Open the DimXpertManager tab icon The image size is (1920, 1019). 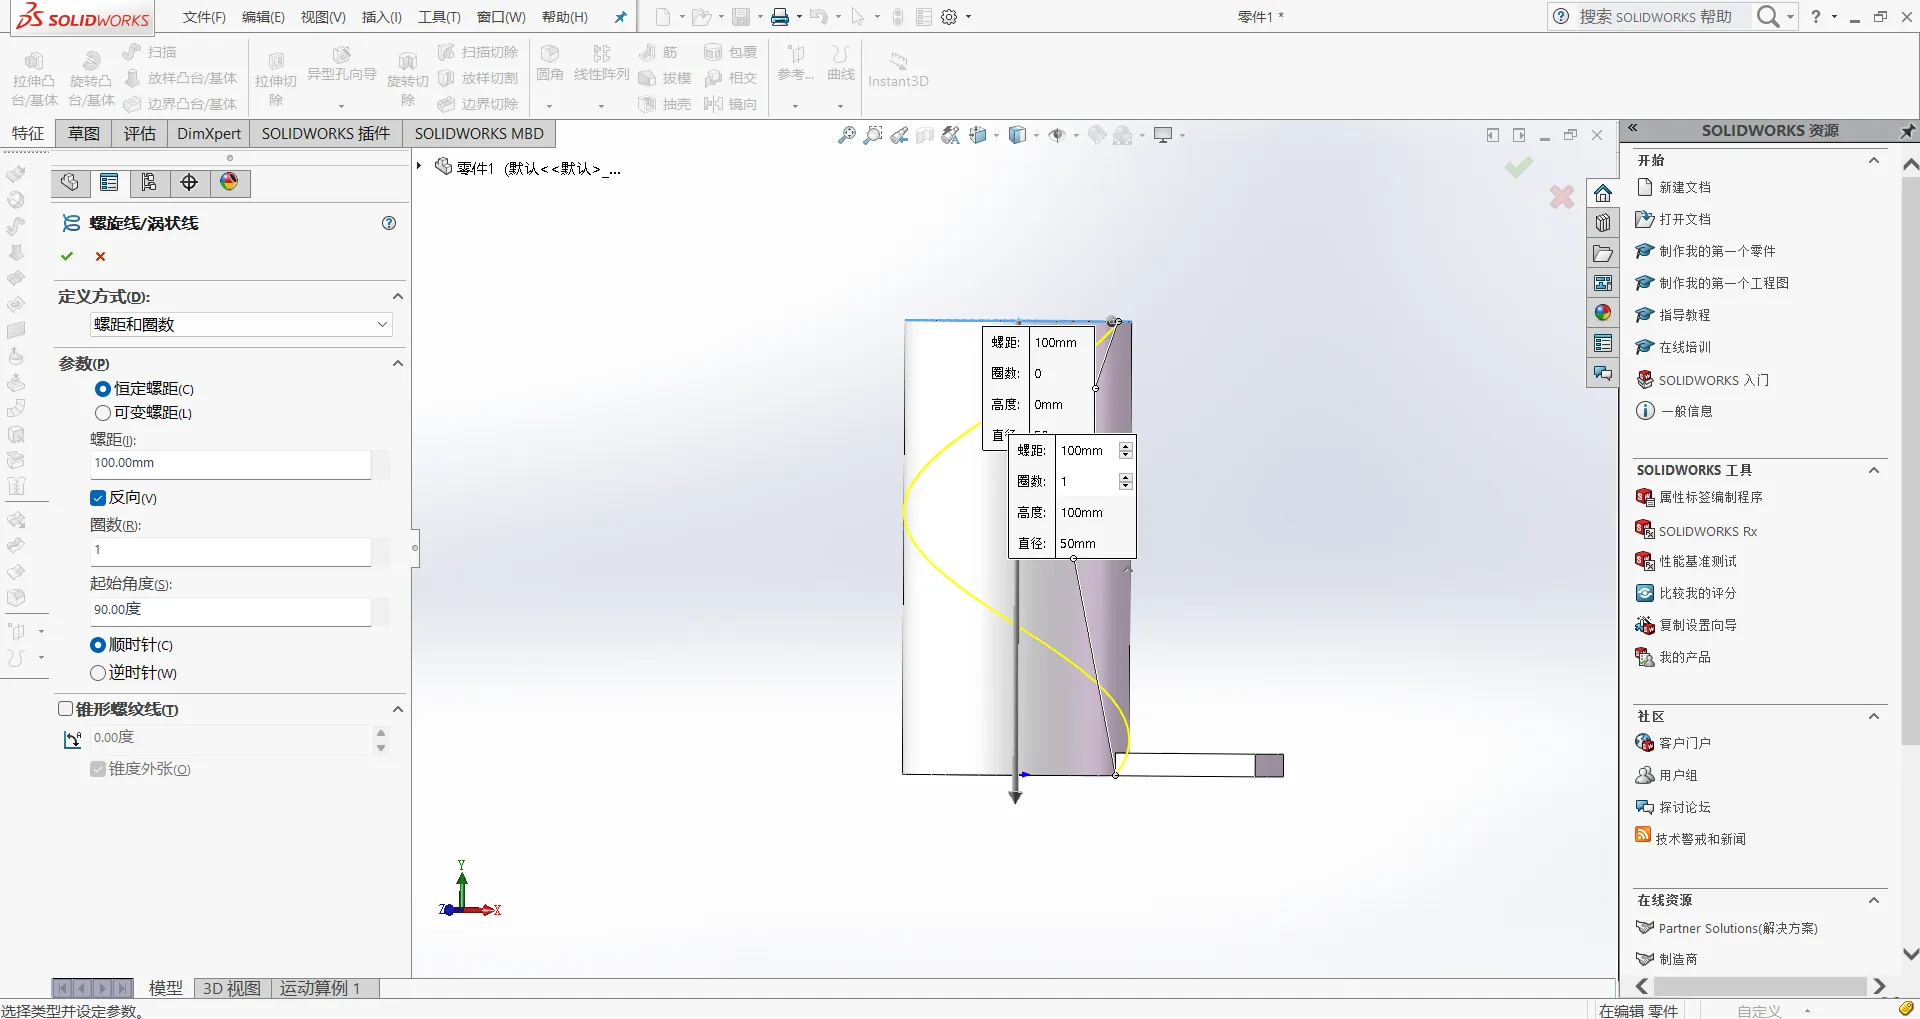[189, 182]
